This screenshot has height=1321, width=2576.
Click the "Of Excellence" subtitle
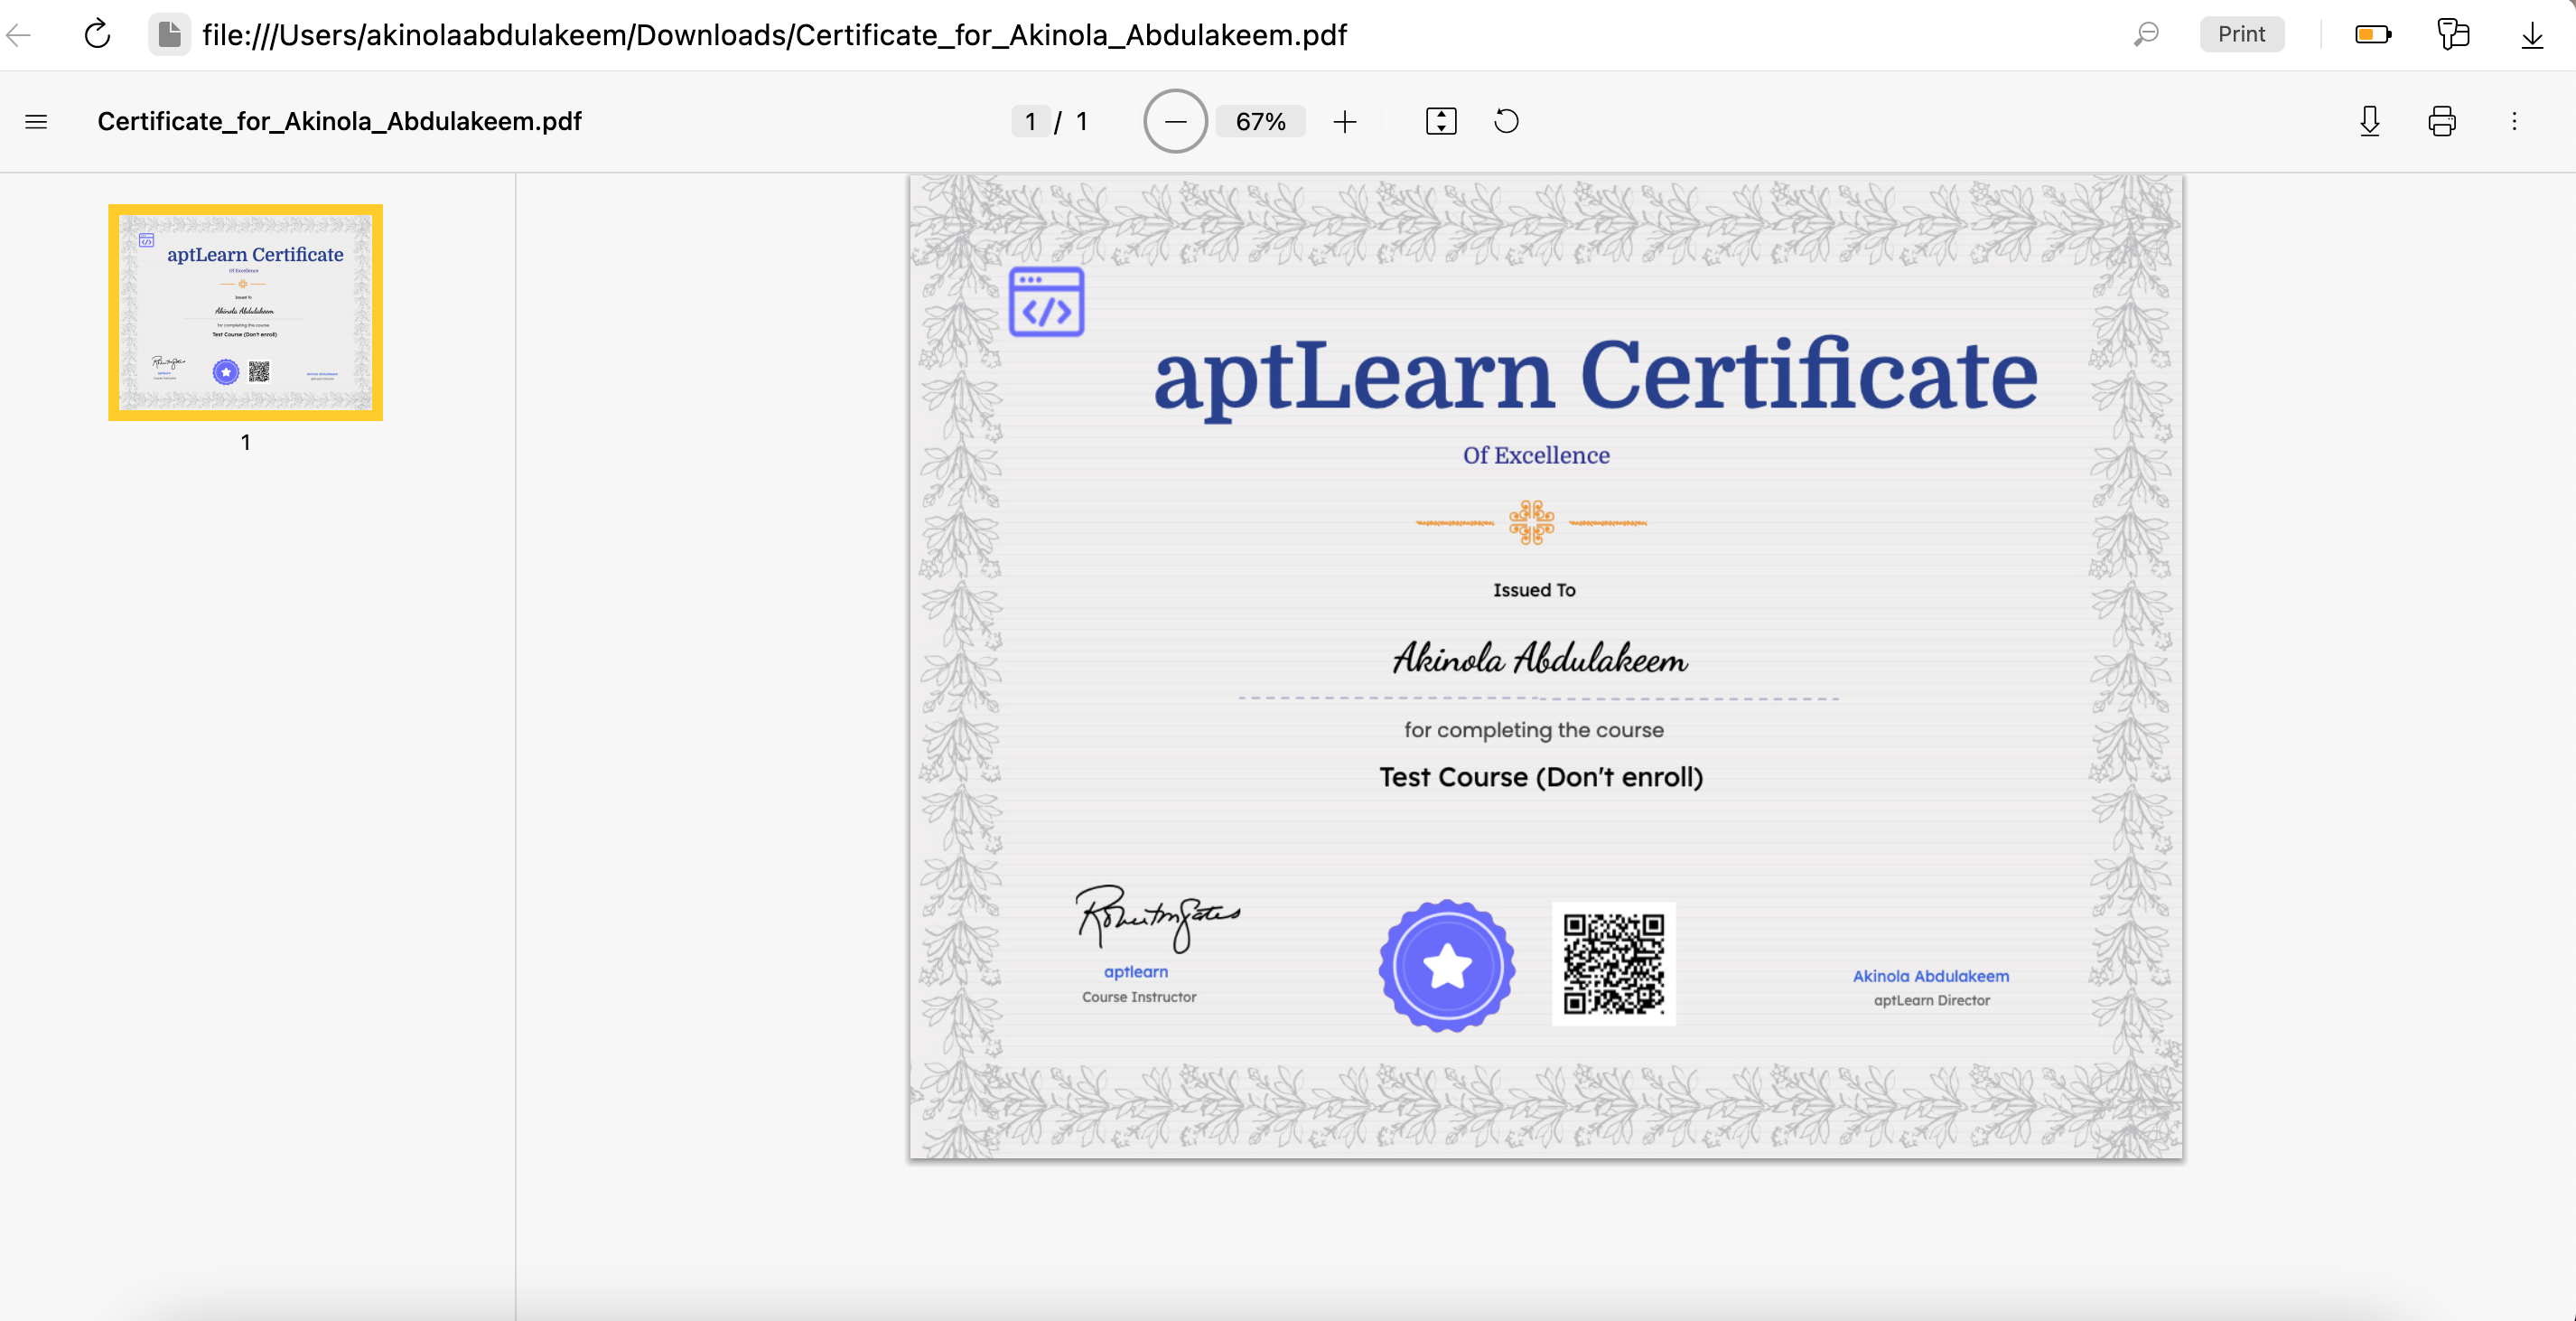coord(1536,455)
